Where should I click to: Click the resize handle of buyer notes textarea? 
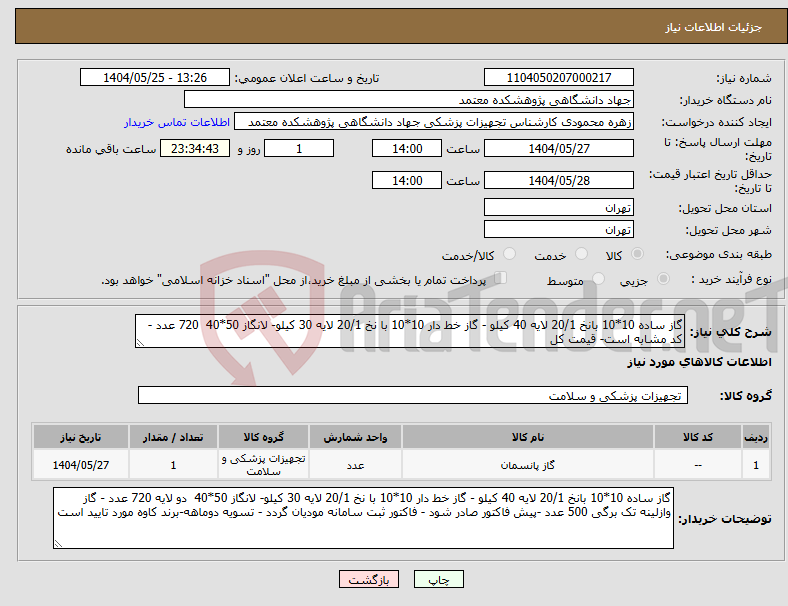[58, 544]
